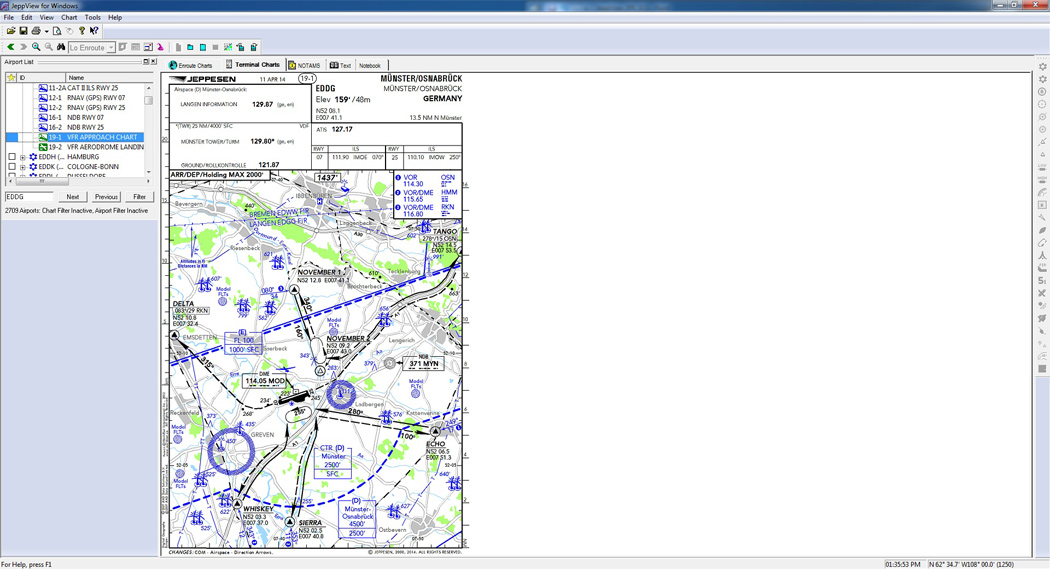Check the EDDK Cologne-Bonn checkbox
This screenshot has height=569, width=1050.
click(12, 166)
